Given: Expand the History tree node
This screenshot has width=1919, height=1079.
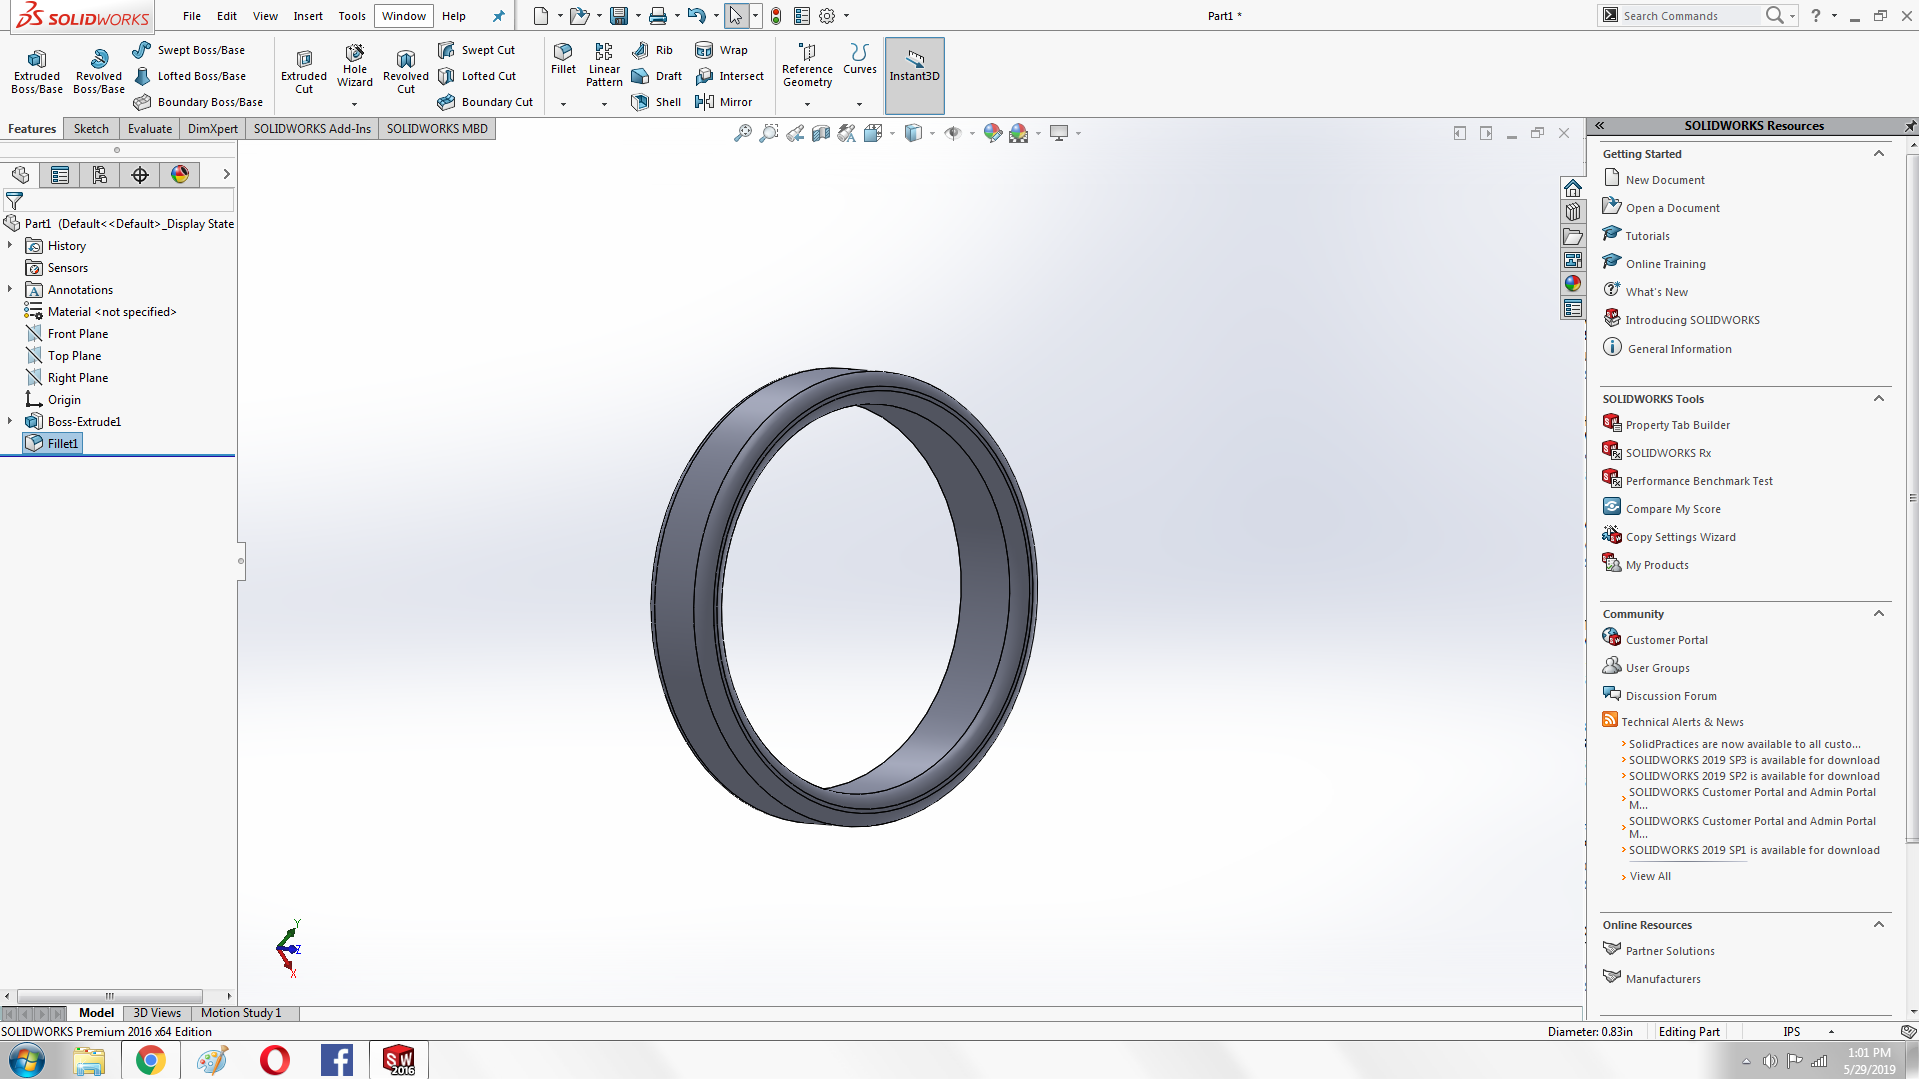Looking at the screenshot, I should click(x=10, y=245).
